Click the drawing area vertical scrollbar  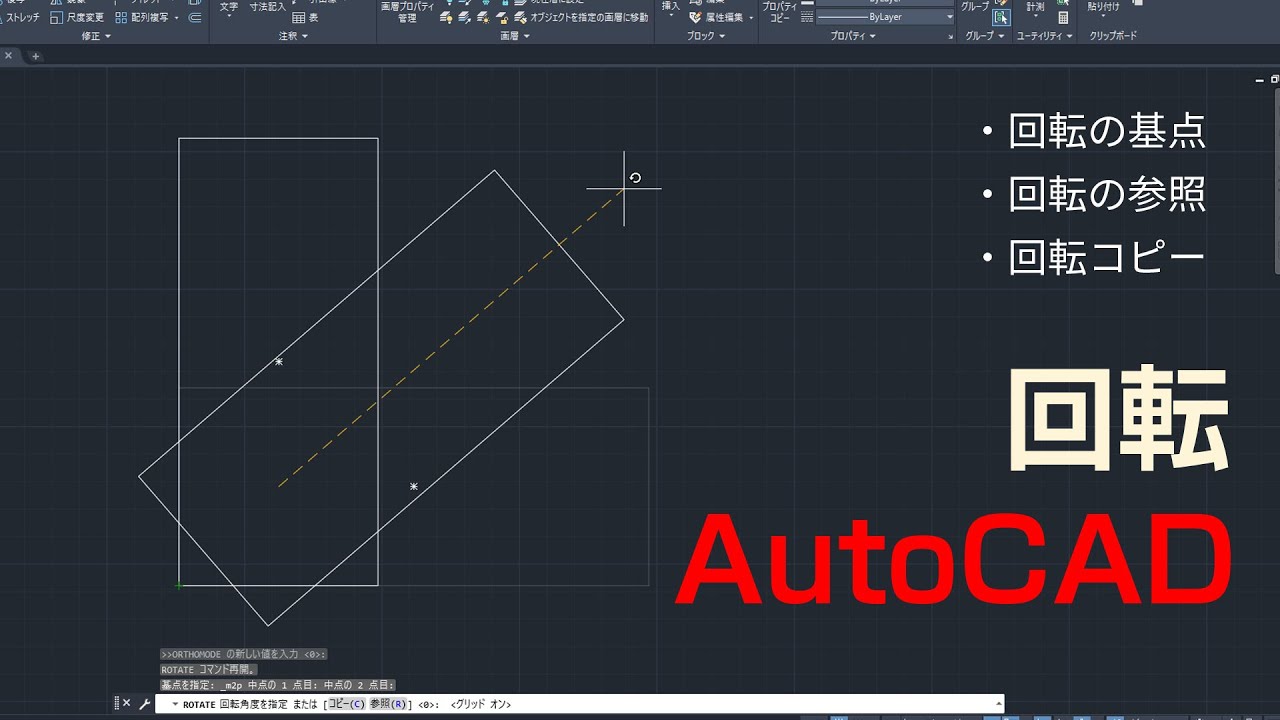(1276, 180)
